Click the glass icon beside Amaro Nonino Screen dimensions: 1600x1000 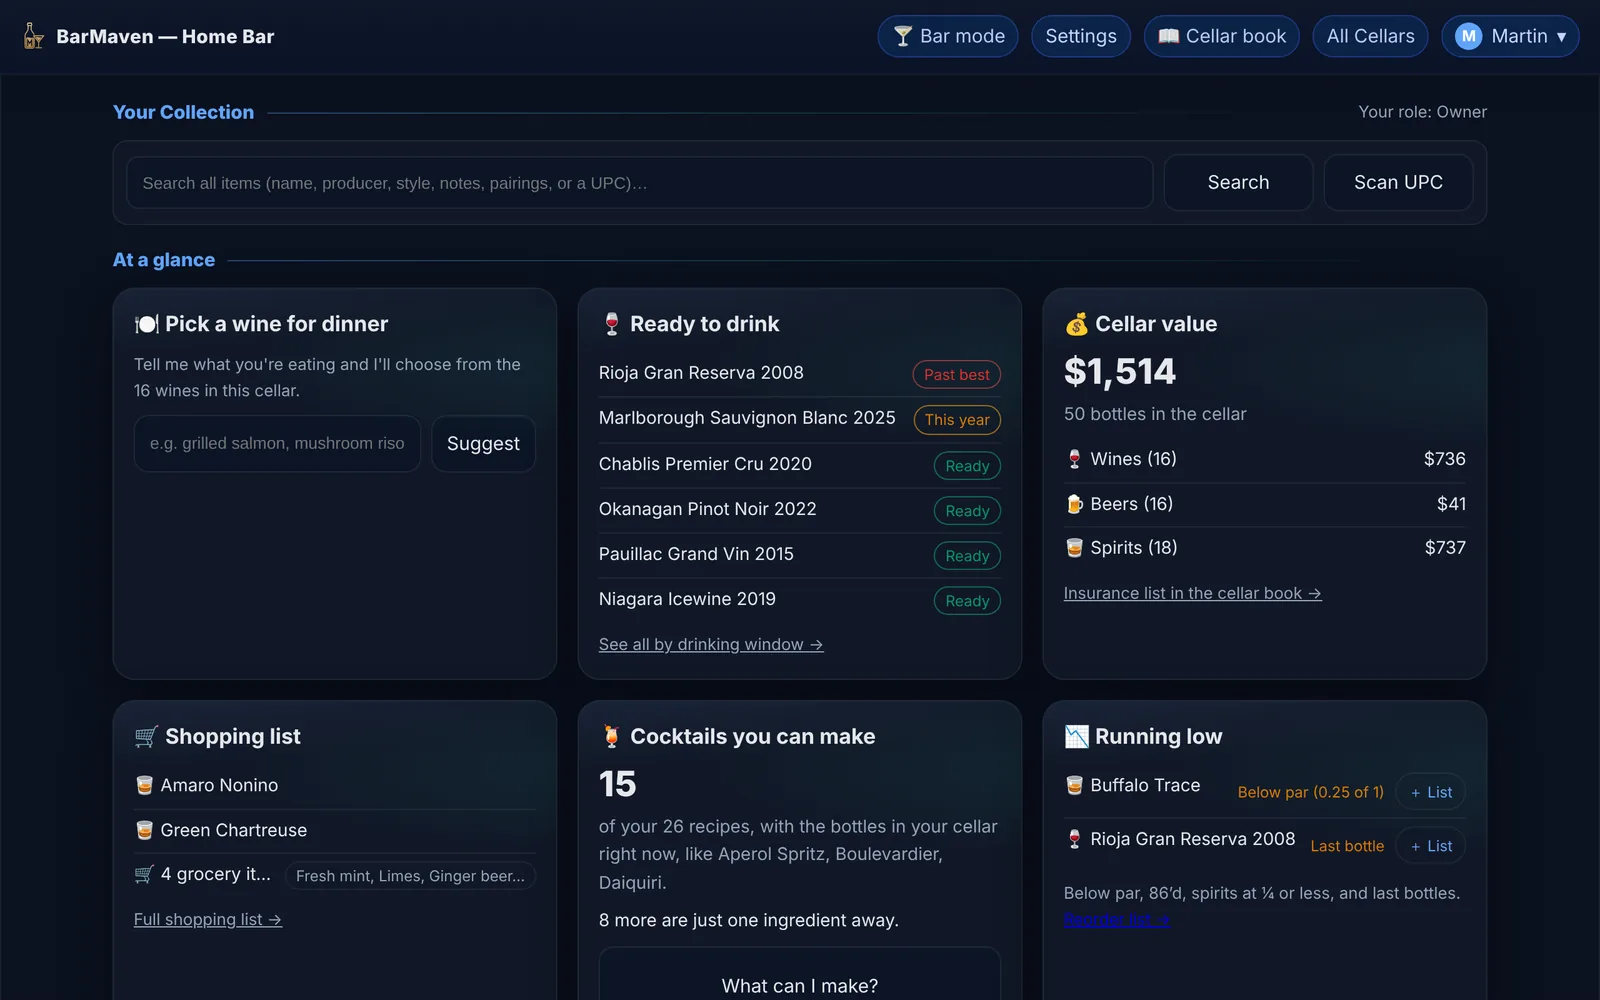click(x=144, y=786)
